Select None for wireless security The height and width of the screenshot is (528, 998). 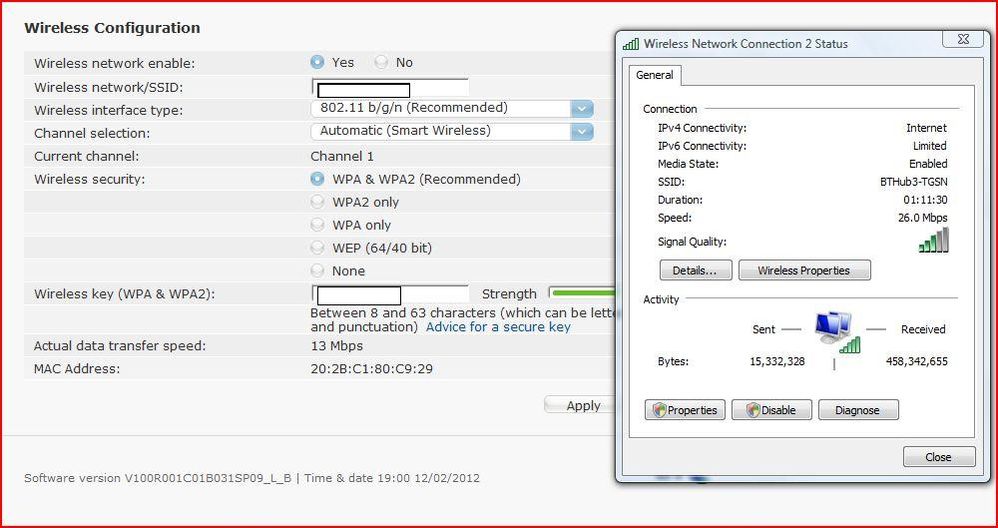[x=317, y=271]
